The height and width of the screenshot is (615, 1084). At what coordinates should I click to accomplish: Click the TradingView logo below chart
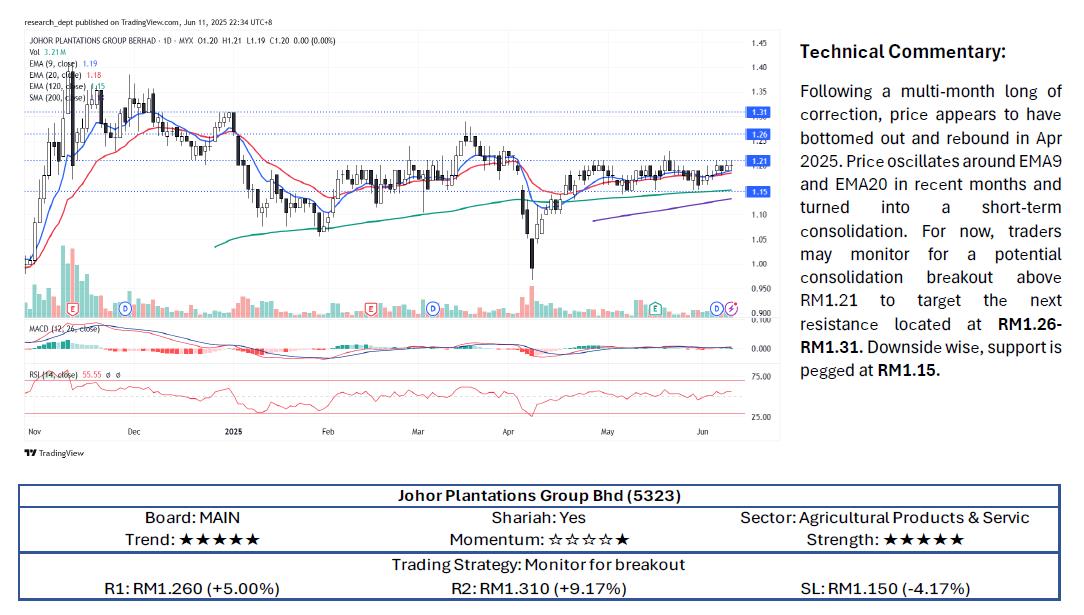click(54, 453)
